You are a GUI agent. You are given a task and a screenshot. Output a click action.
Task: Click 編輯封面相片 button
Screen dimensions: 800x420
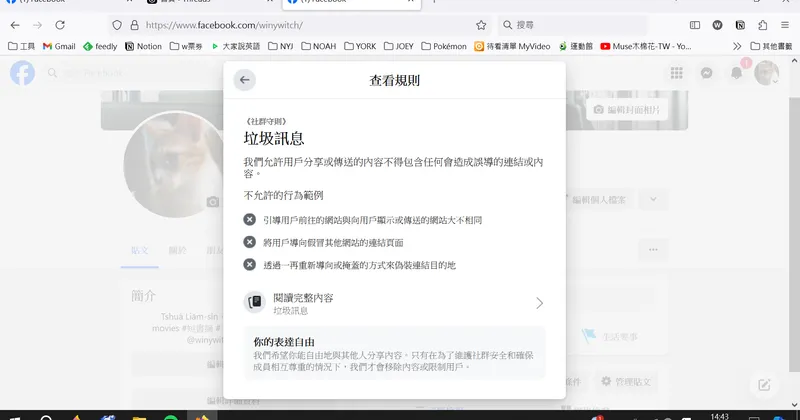(x=627, y=110)
